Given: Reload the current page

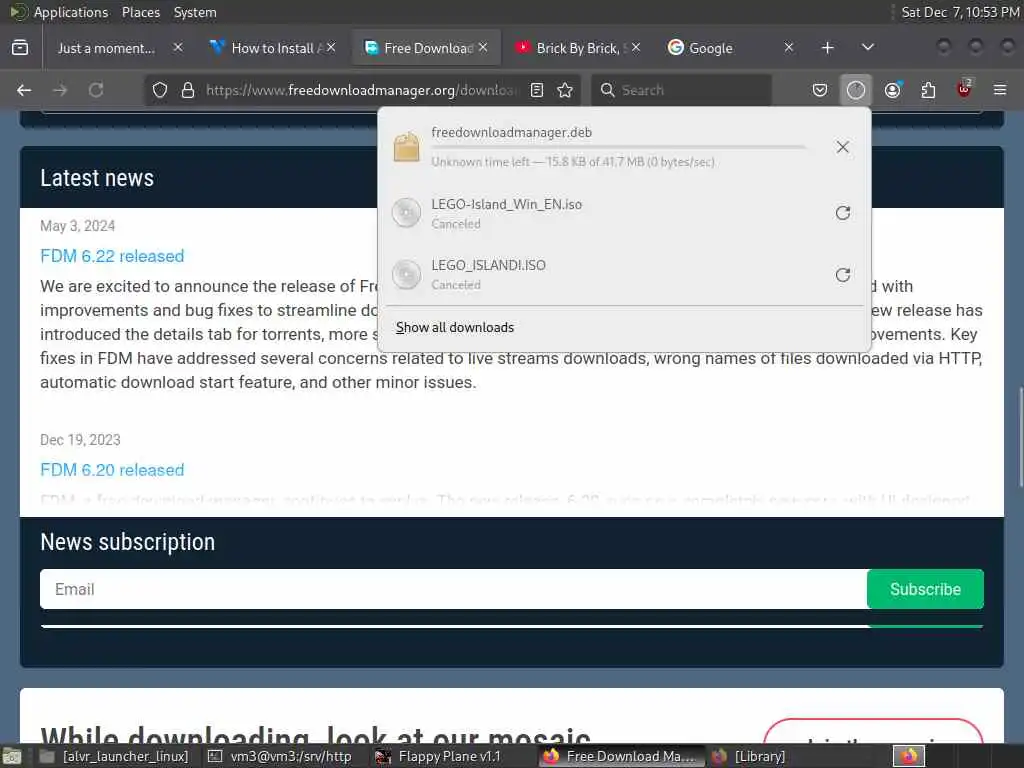Looking at the screenshot, I should point(96,90).
